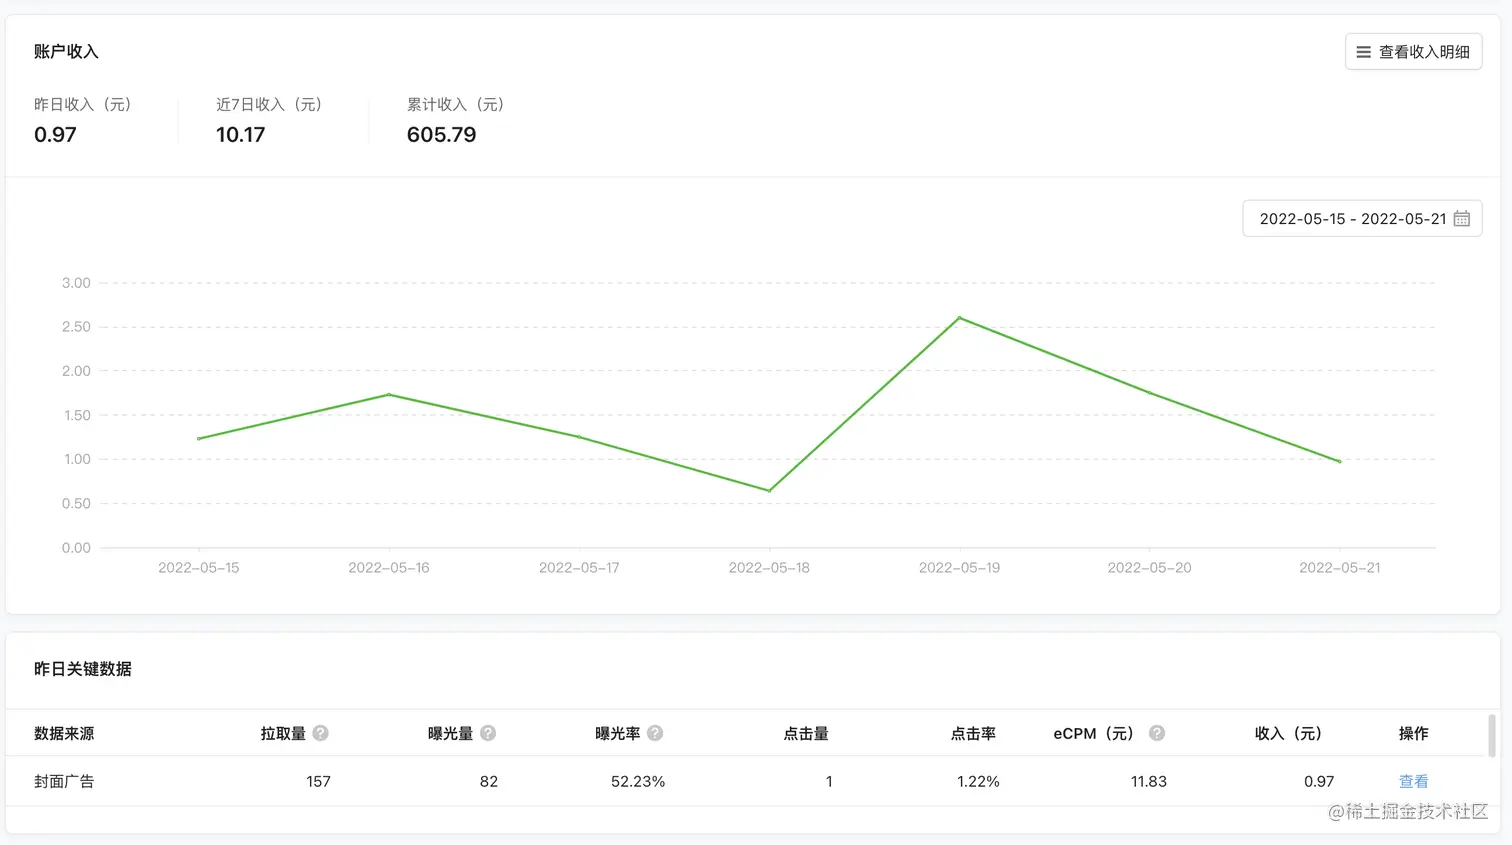1512x845 pixels.
Task: Click the 点击量 column header
Action: tap(806, 733)
